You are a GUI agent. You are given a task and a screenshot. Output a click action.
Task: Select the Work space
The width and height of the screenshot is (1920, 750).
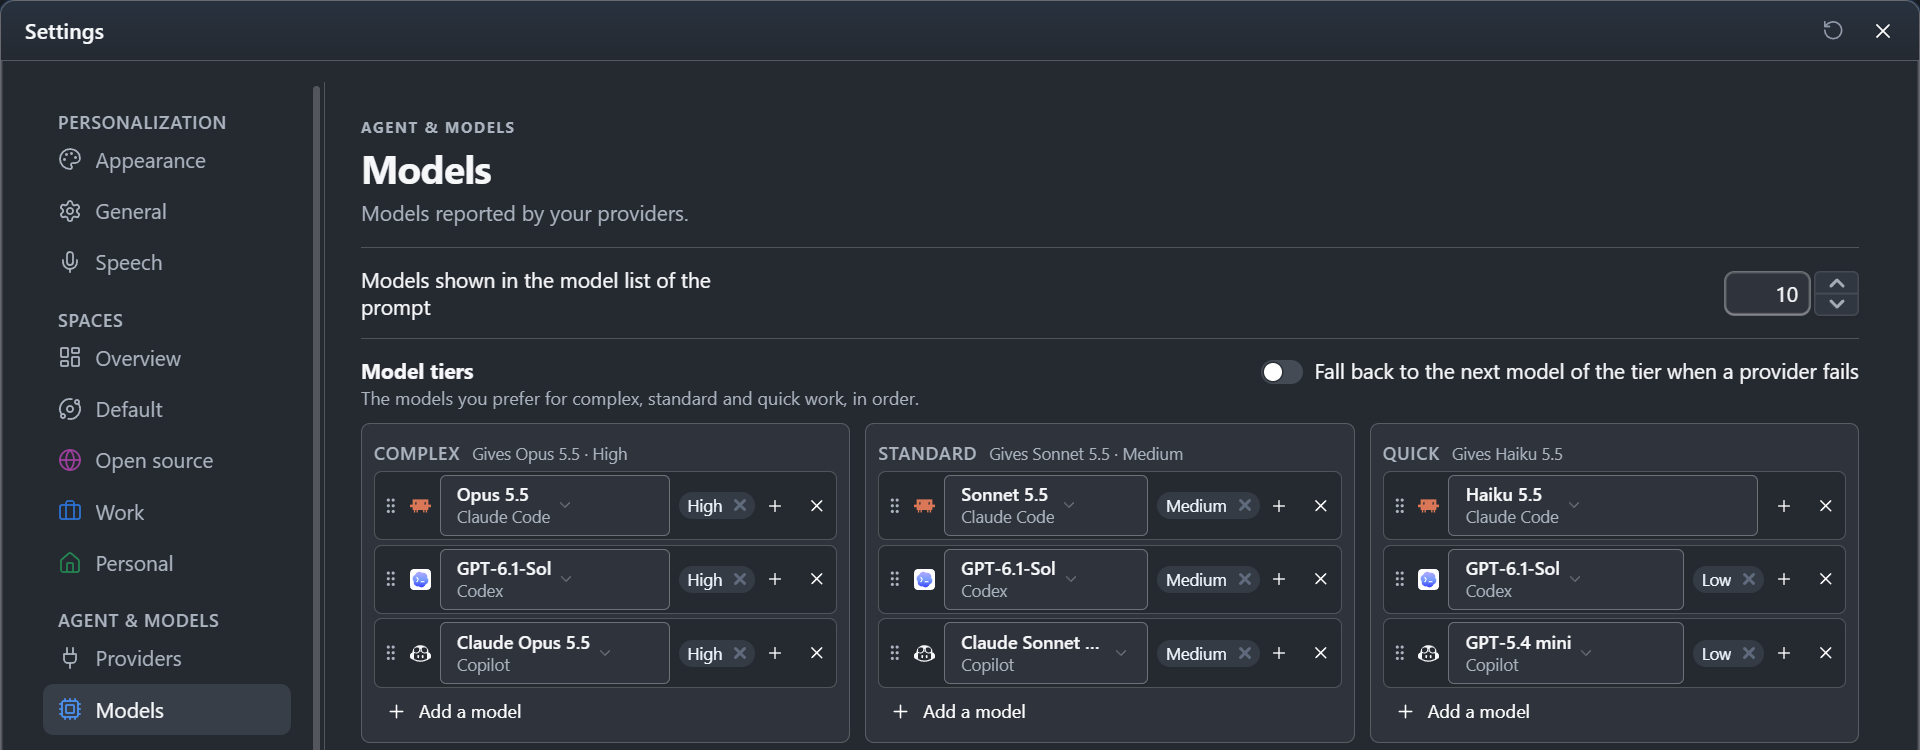click(x=167, y=512)
